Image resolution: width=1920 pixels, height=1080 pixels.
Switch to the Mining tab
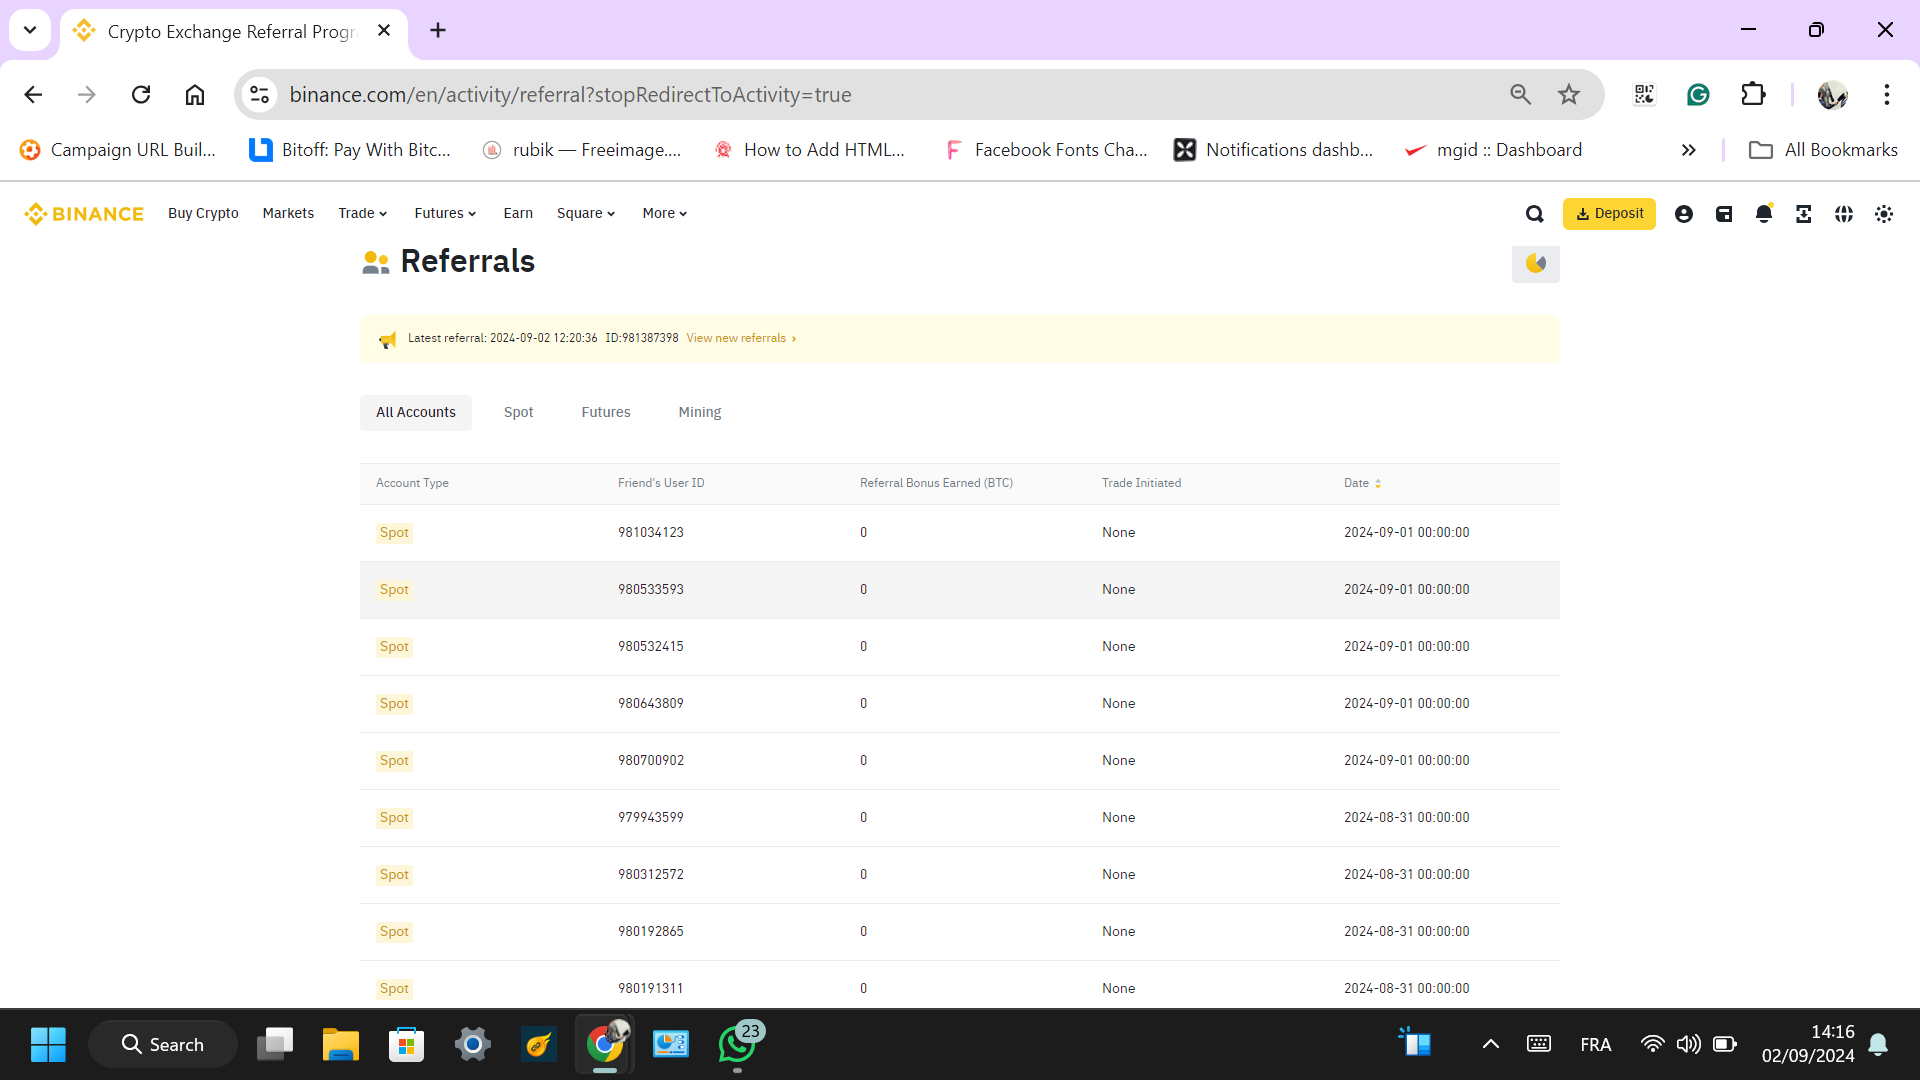[x=699, y=413]
